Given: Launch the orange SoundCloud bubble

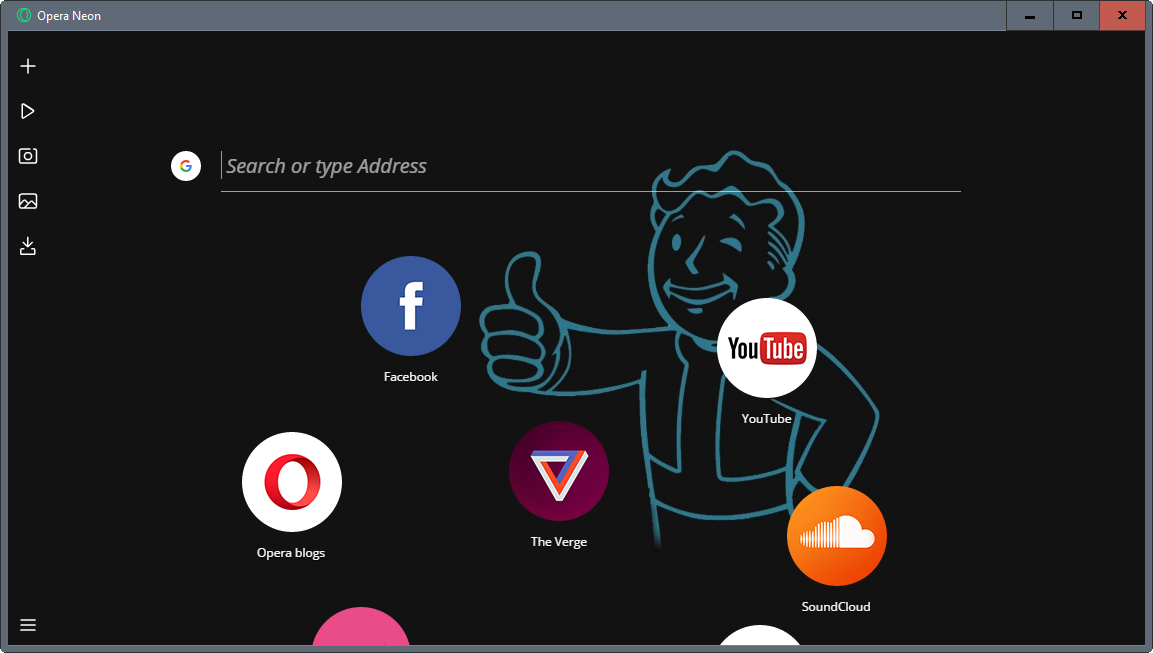Looking at the screenshot, I should pyautogui.click(x=837, y=536).
